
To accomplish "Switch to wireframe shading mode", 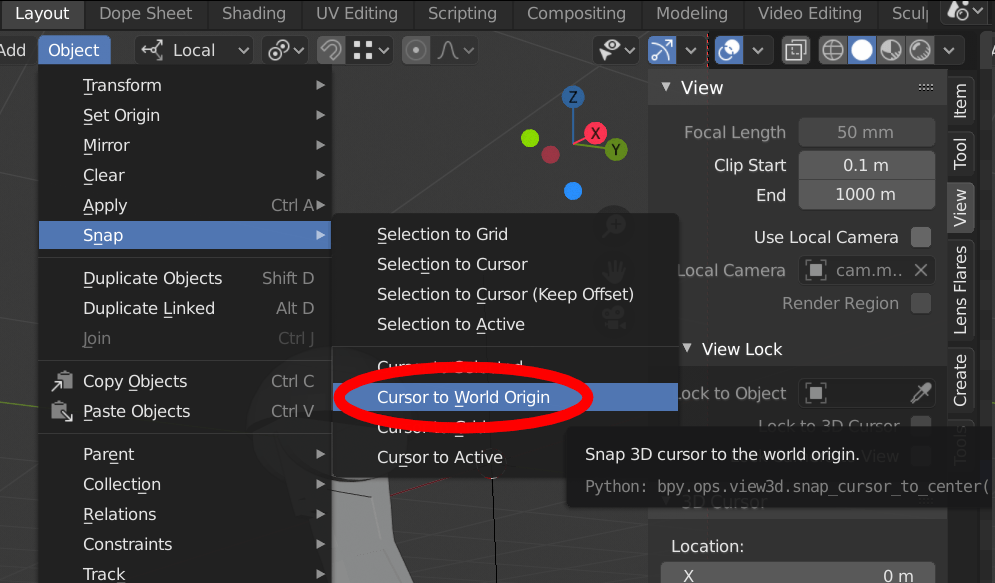I will tap(832, 50).
